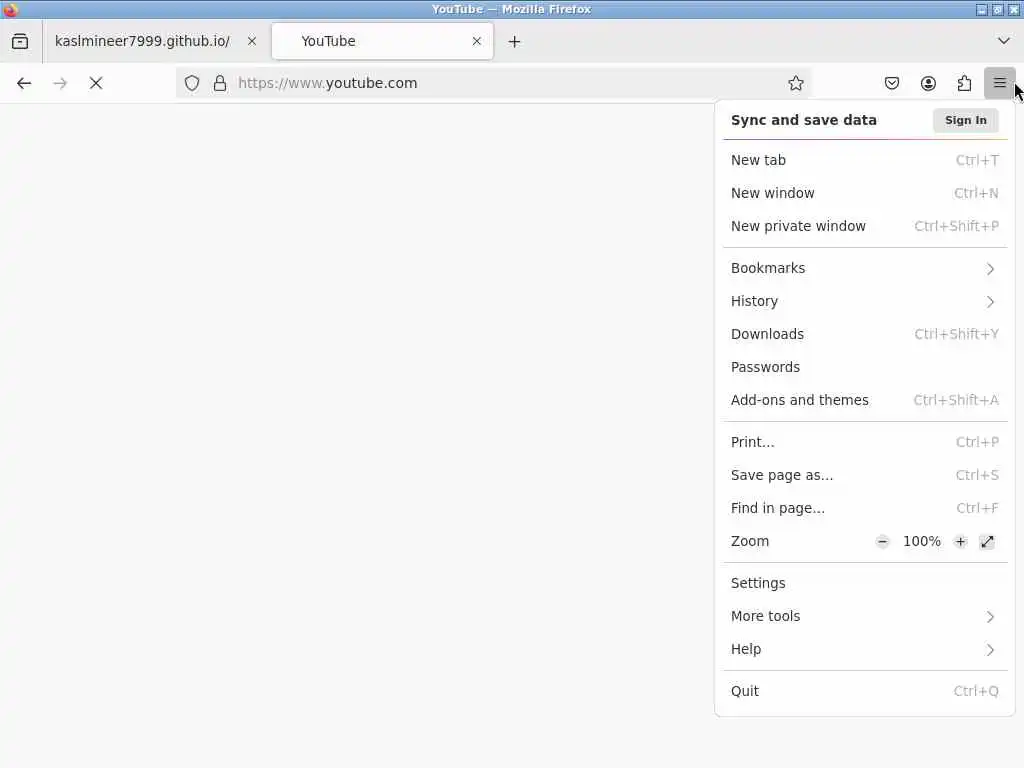
Task: Expand History submenu
Action: tap(865, 301)
